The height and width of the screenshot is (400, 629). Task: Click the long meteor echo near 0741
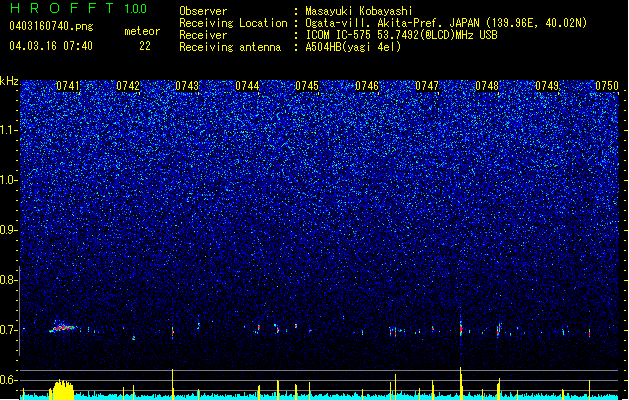[x=62, y=327]
